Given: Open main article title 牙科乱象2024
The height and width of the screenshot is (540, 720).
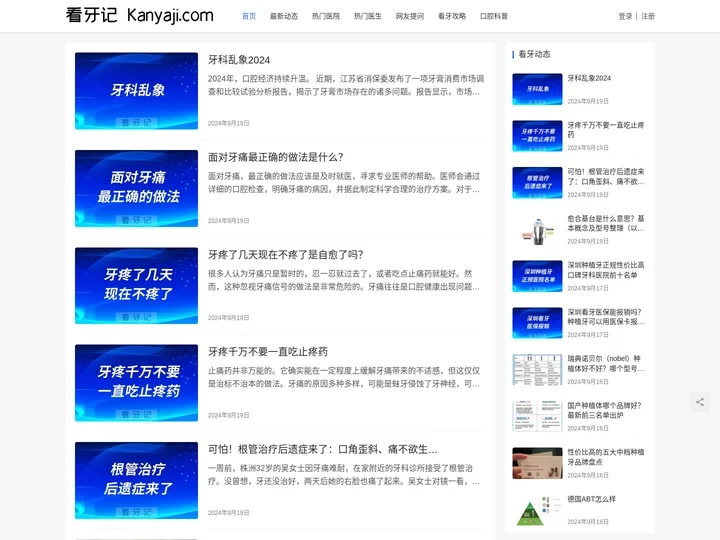Looking at the screenshot, I should click(239, 60).
